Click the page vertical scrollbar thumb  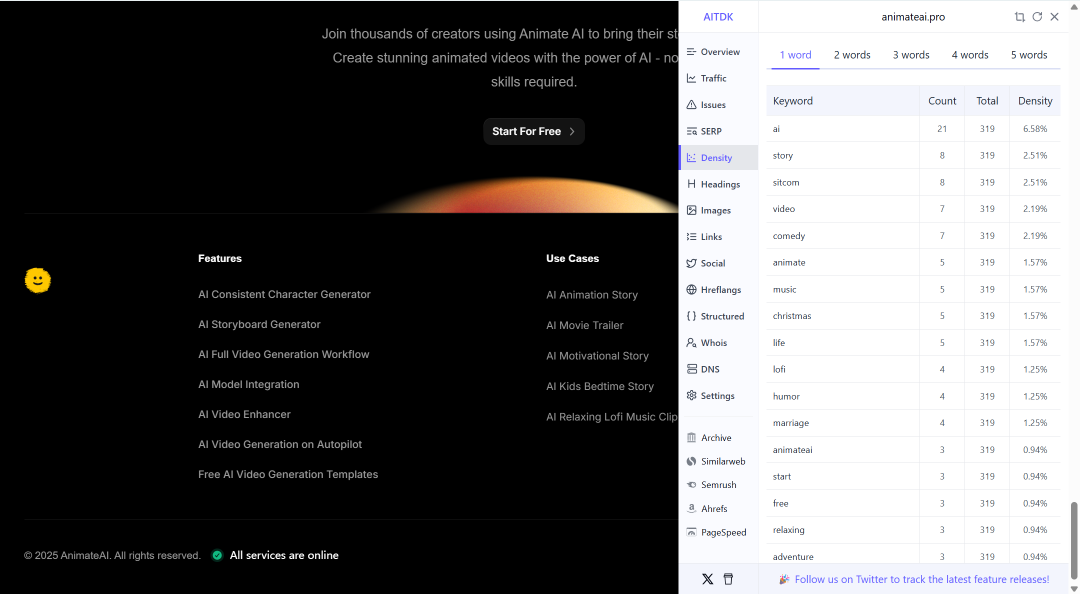click(x=1074, y=541)
